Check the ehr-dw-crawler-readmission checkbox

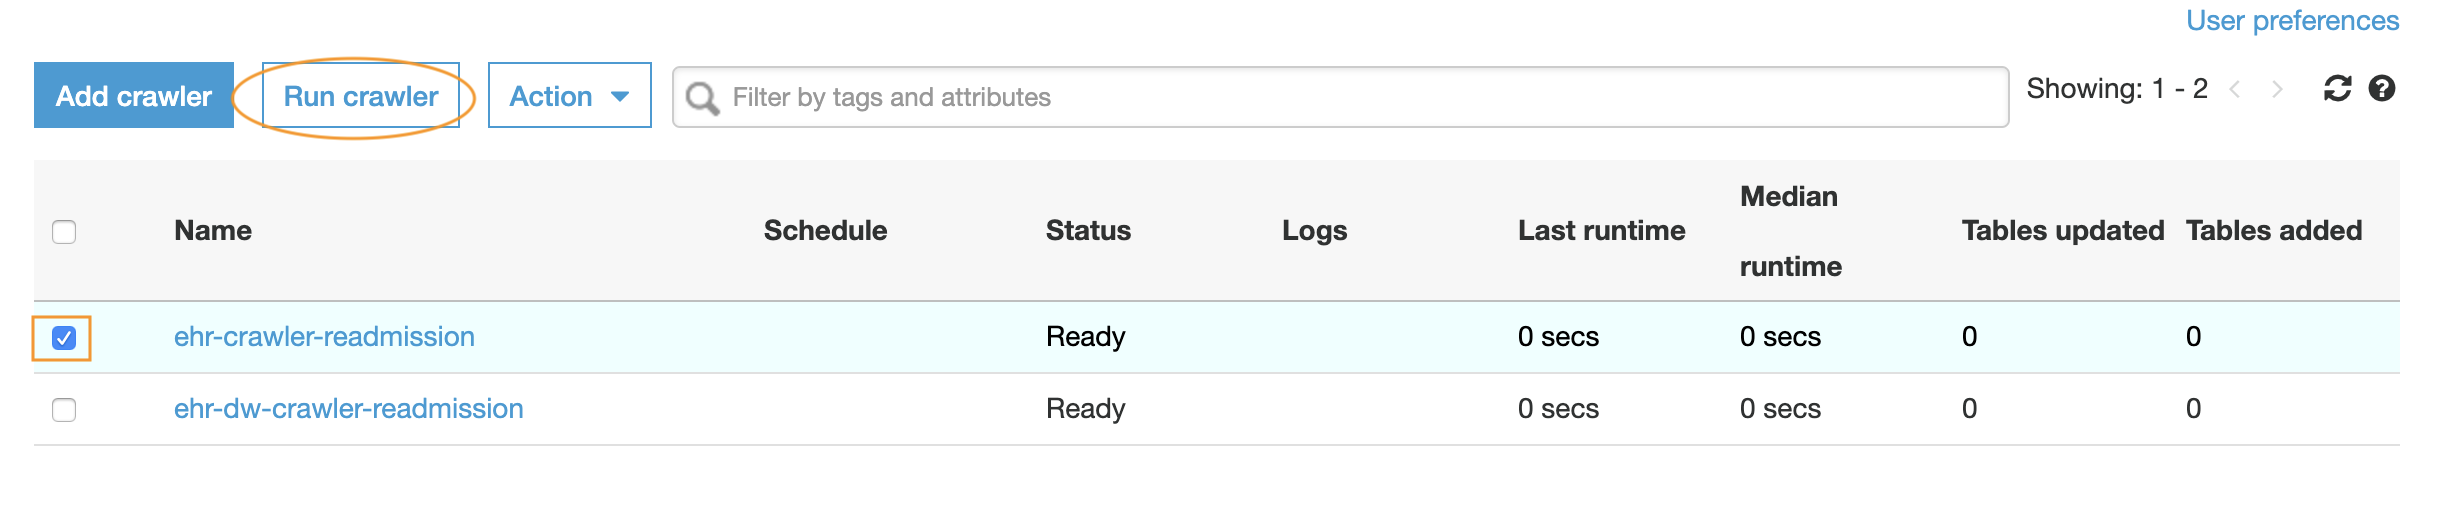64,410
